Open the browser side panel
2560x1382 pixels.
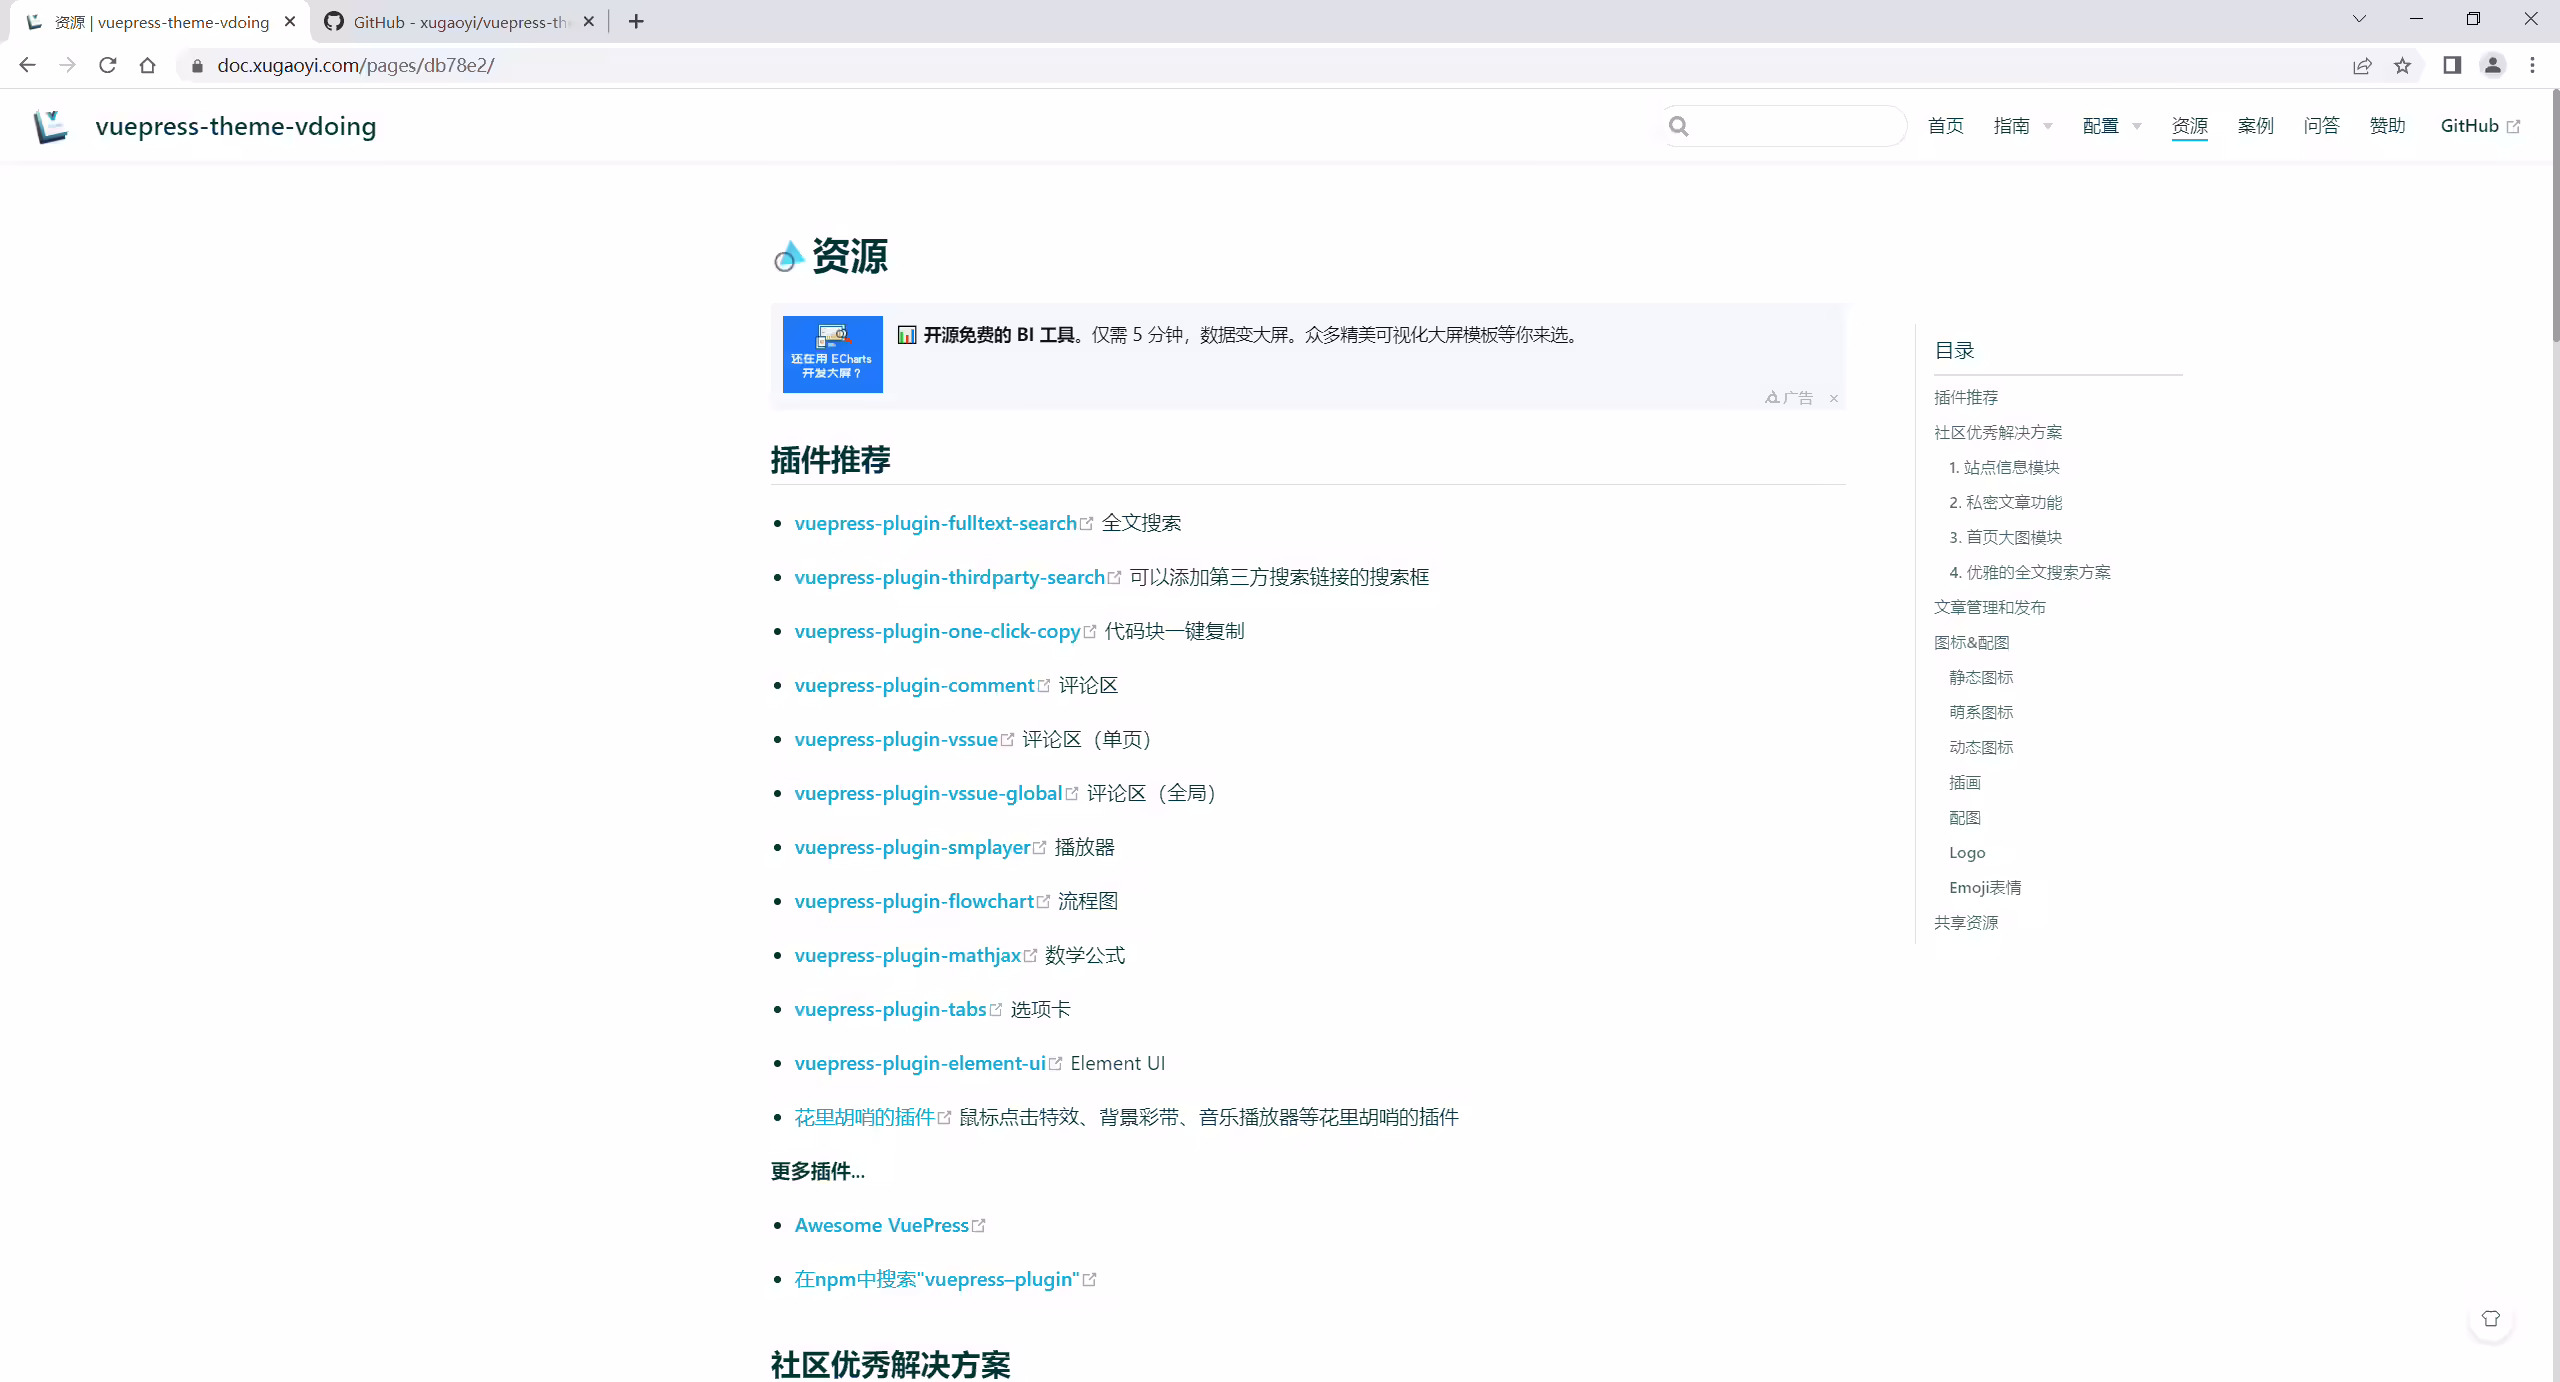[2452, 65]
